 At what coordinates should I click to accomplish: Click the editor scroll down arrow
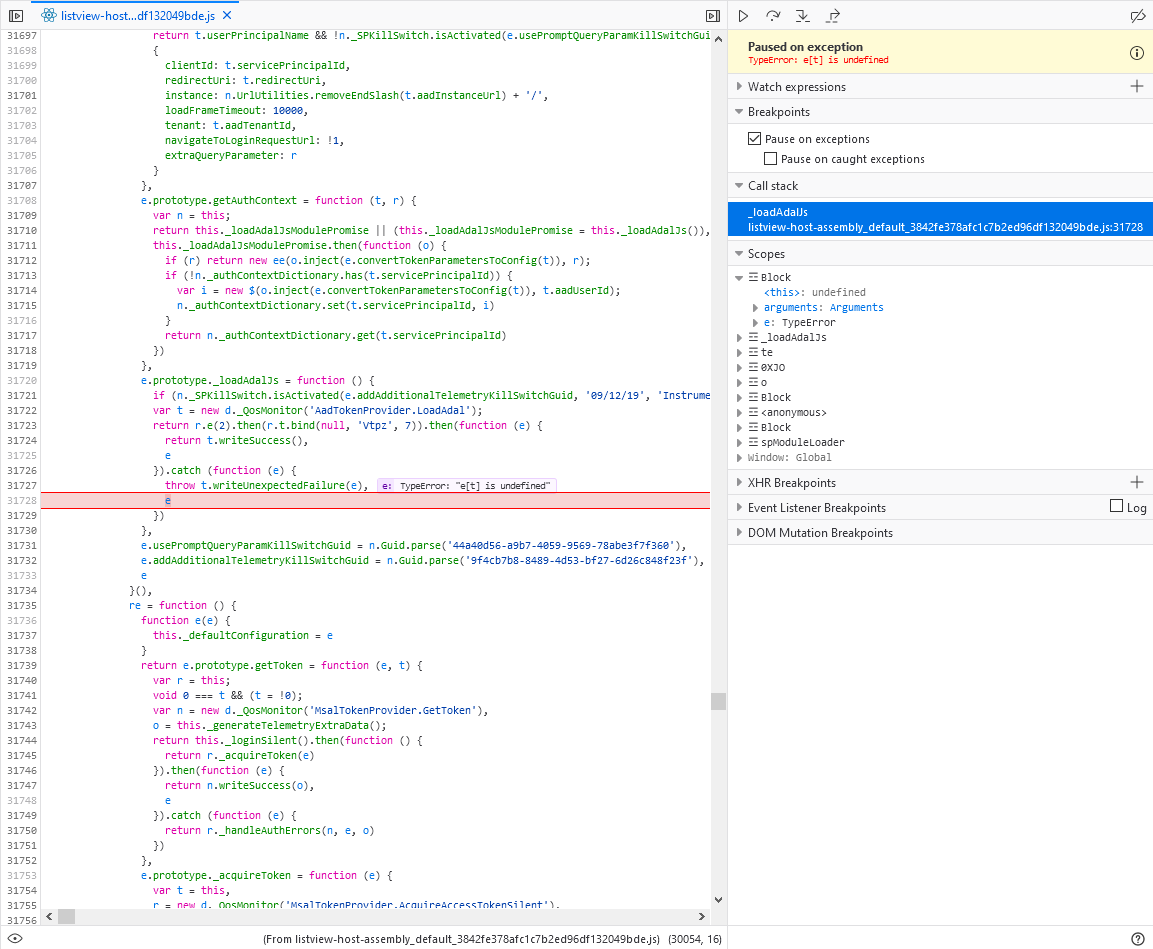[718, 900]
